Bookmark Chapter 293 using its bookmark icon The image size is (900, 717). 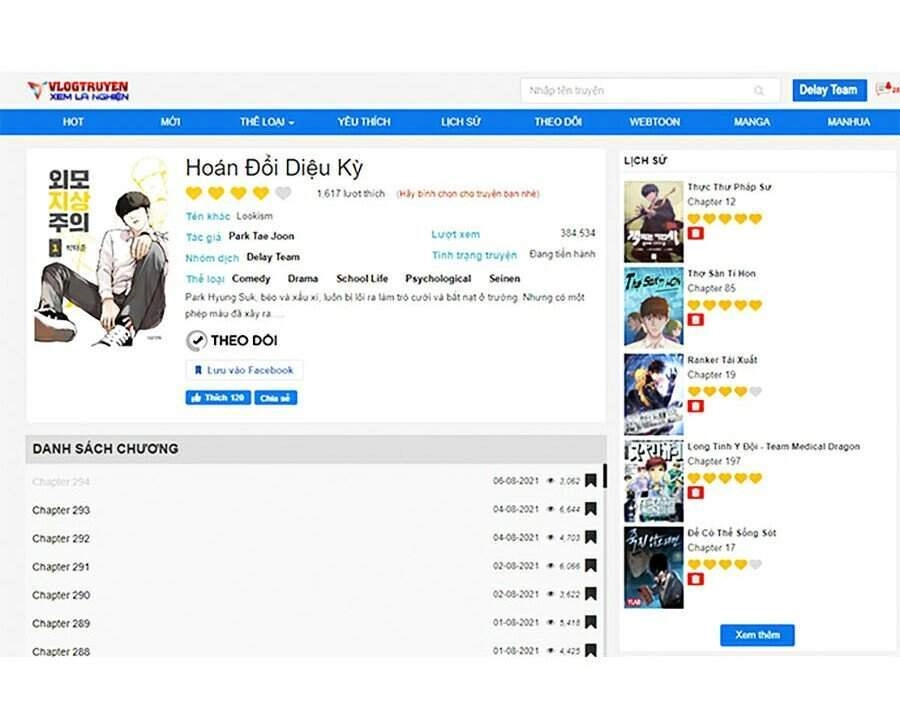(591, 510)
